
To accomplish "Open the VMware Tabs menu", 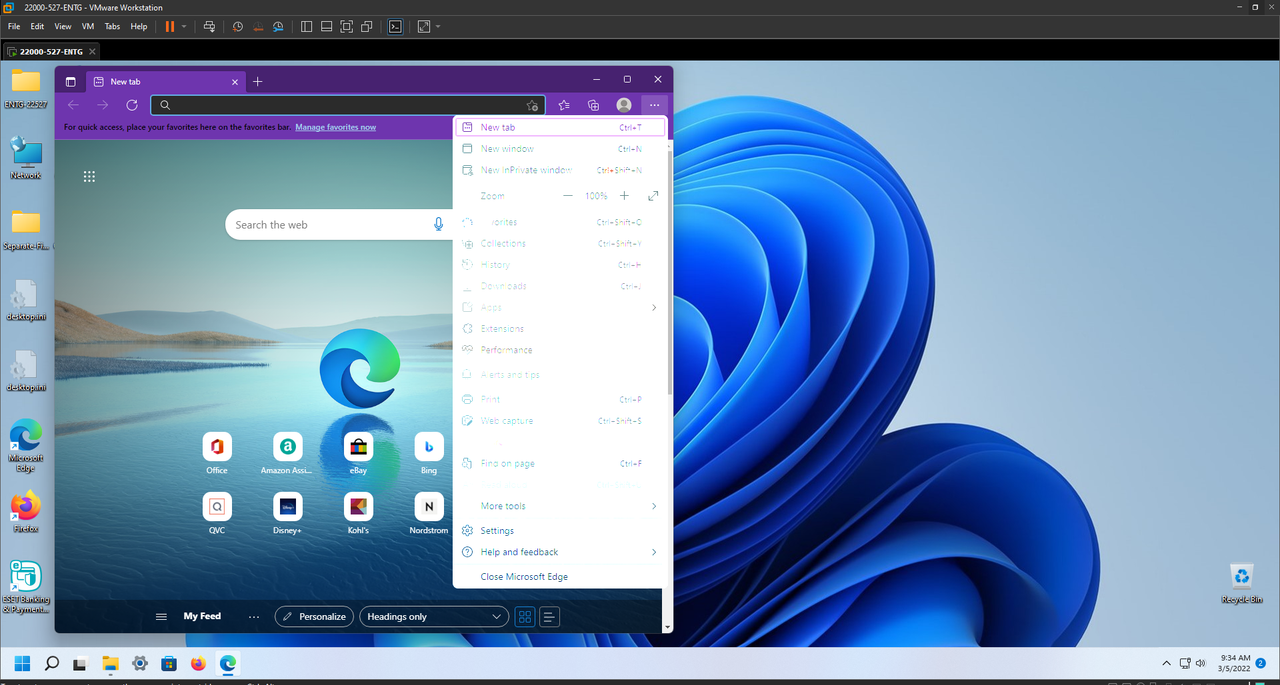I will pyautogui.click(x=112, y=26).
